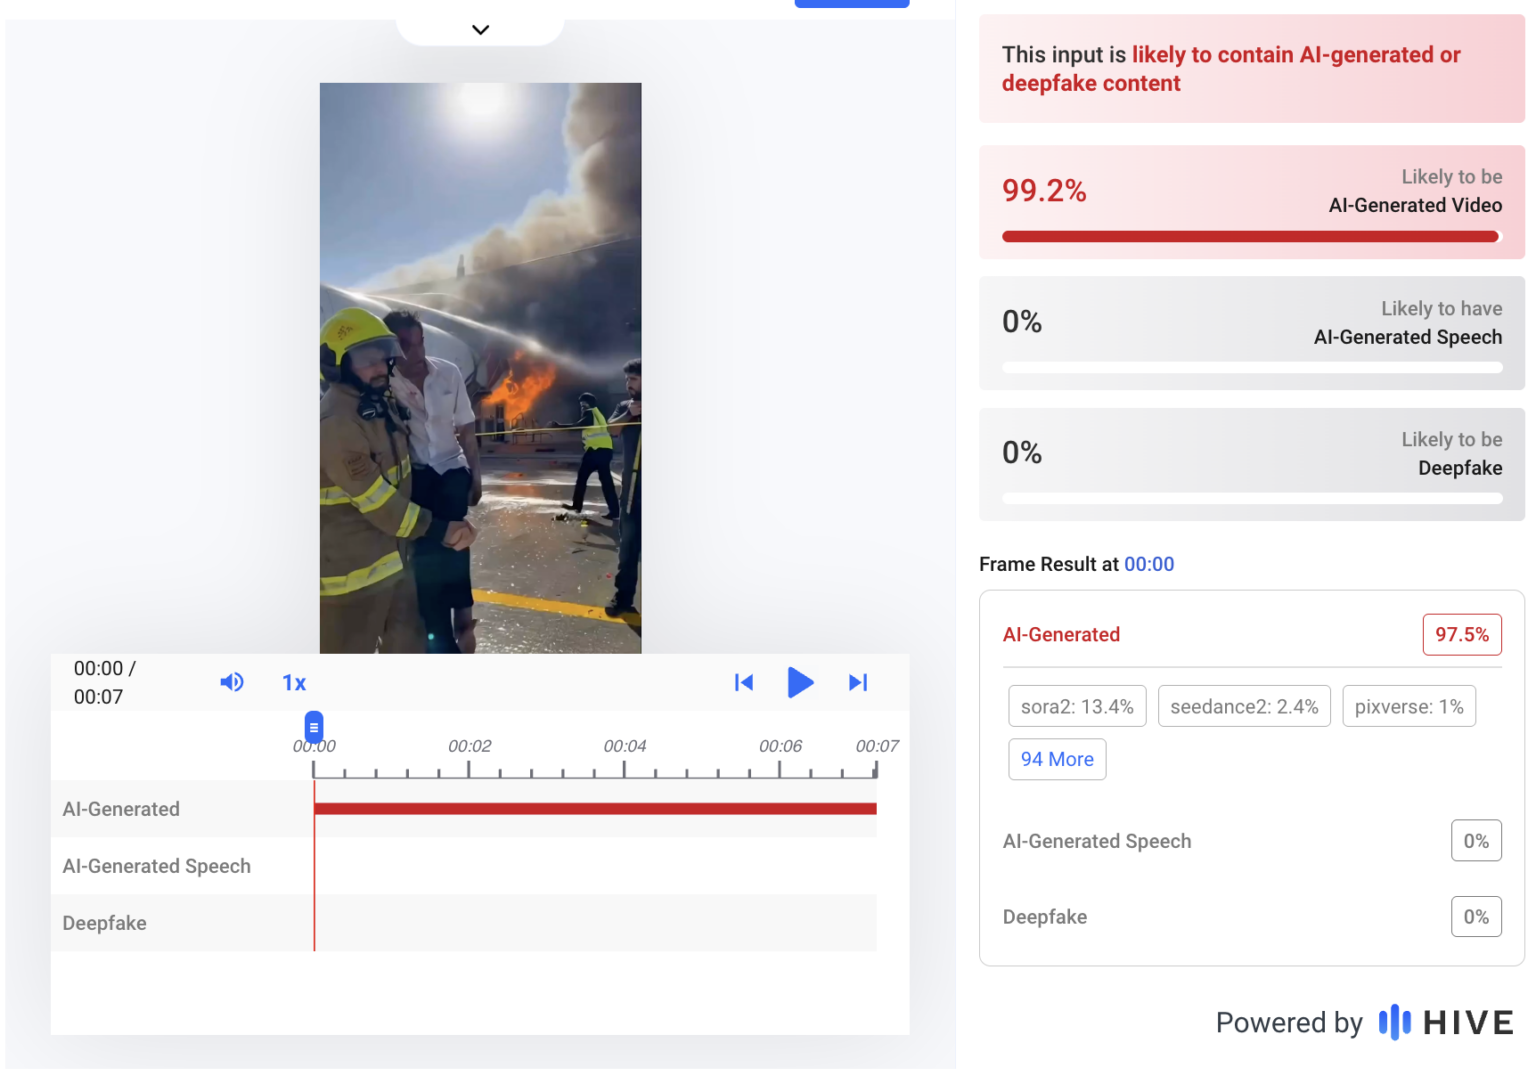Change the 1x playback speed

coord(294,683)
